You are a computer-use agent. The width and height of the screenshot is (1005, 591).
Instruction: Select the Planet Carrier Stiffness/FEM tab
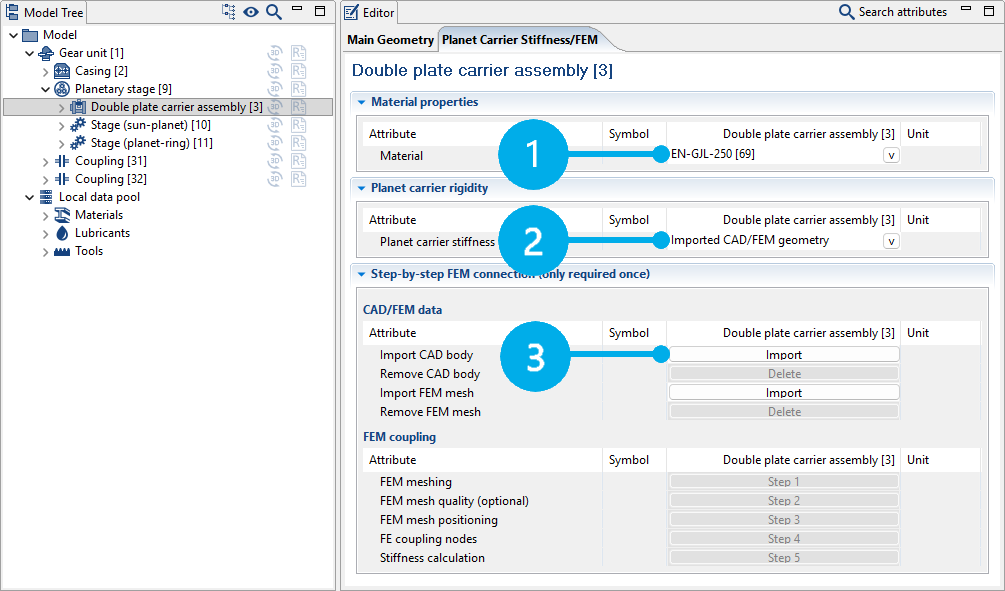tap(520, 40)
